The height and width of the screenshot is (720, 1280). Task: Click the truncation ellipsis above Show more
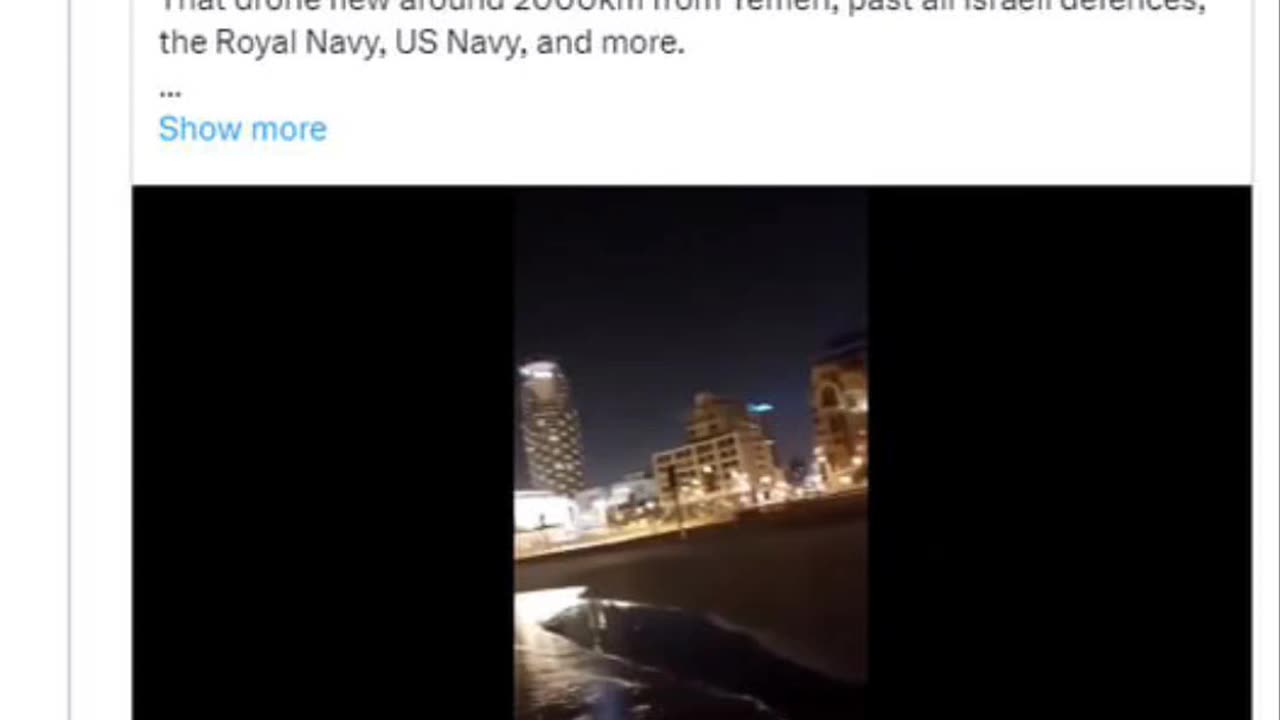coord(169,93)
